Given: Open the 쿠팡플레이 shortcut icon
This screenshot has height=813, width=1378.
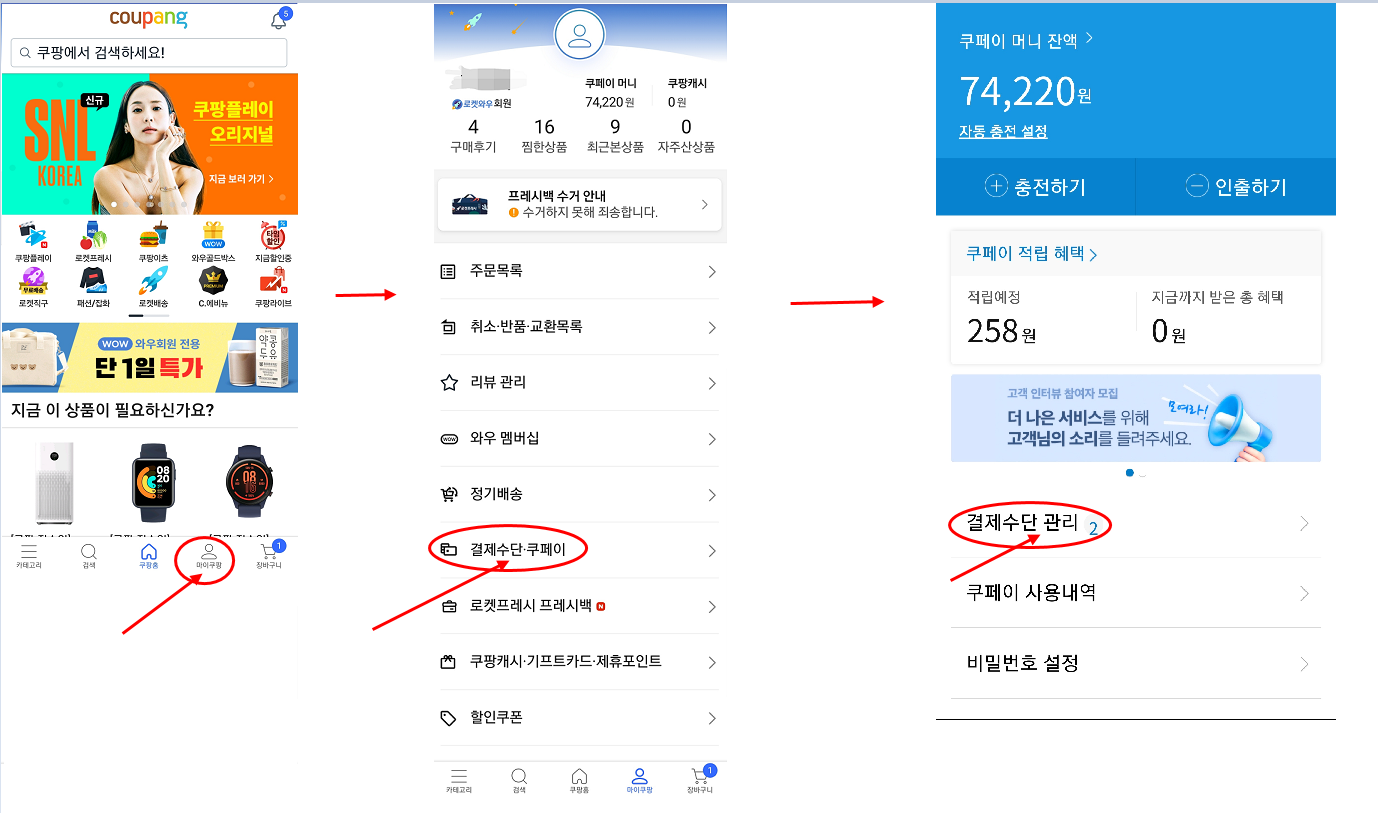Looking at the screenshot, I should [x=33, y=243].
